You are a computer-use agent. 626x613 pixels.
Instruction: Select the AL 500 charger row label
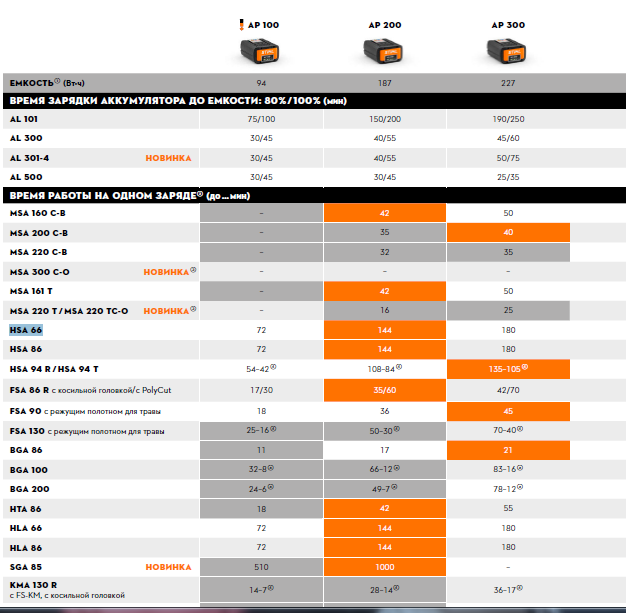25,177
